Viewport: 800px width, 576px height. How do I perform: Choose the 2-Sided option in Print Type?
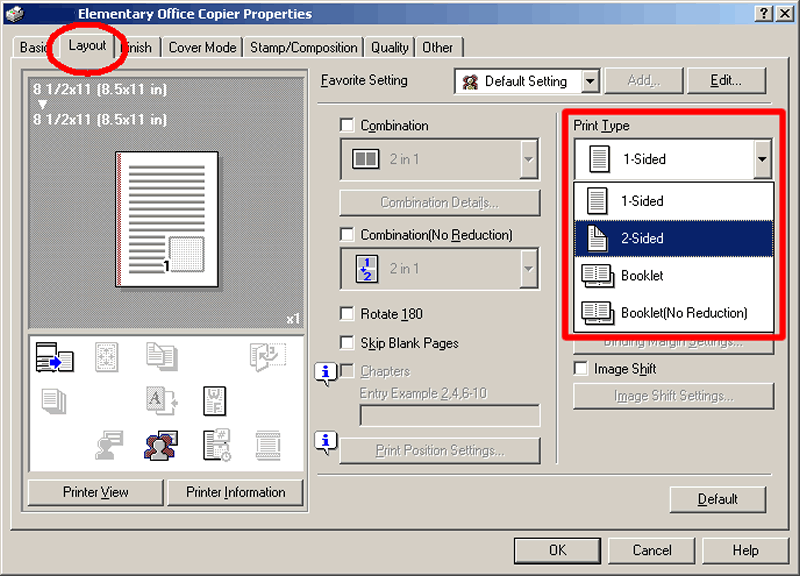click(672, 238)
